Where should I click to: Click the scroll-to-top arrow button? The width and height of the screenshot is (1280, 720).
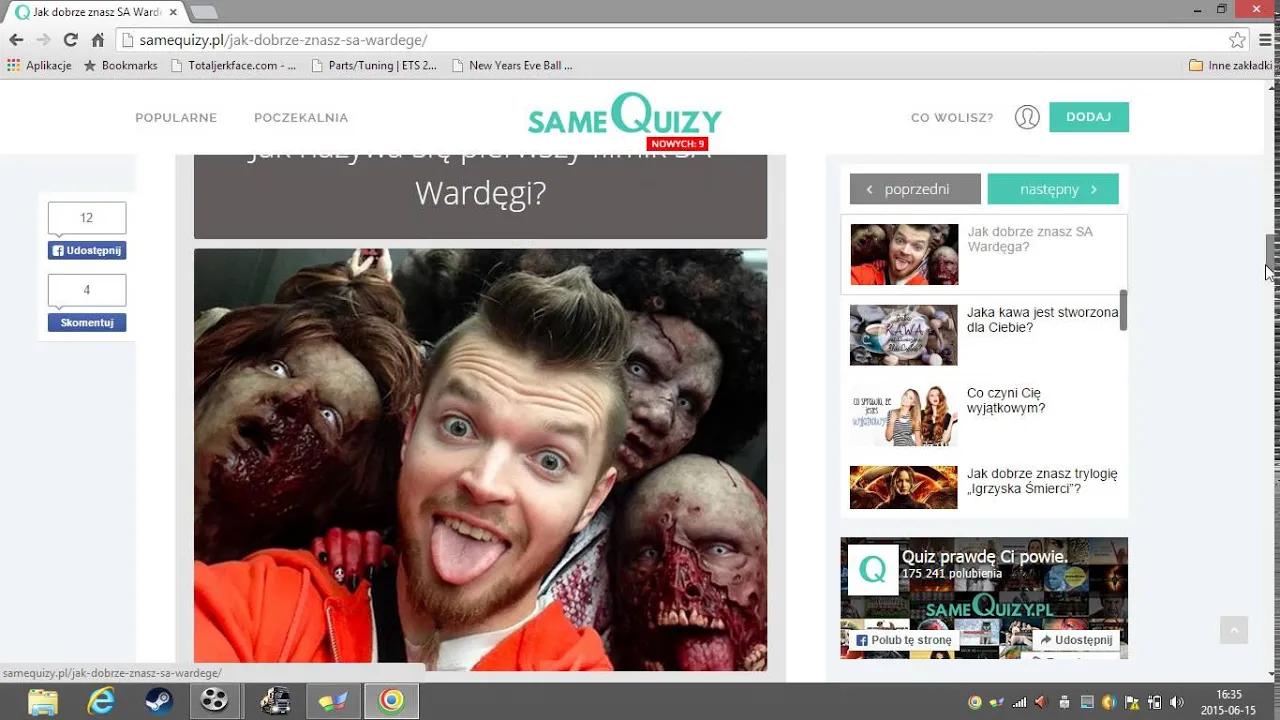pyautogui.click(x=1234, y=630)
